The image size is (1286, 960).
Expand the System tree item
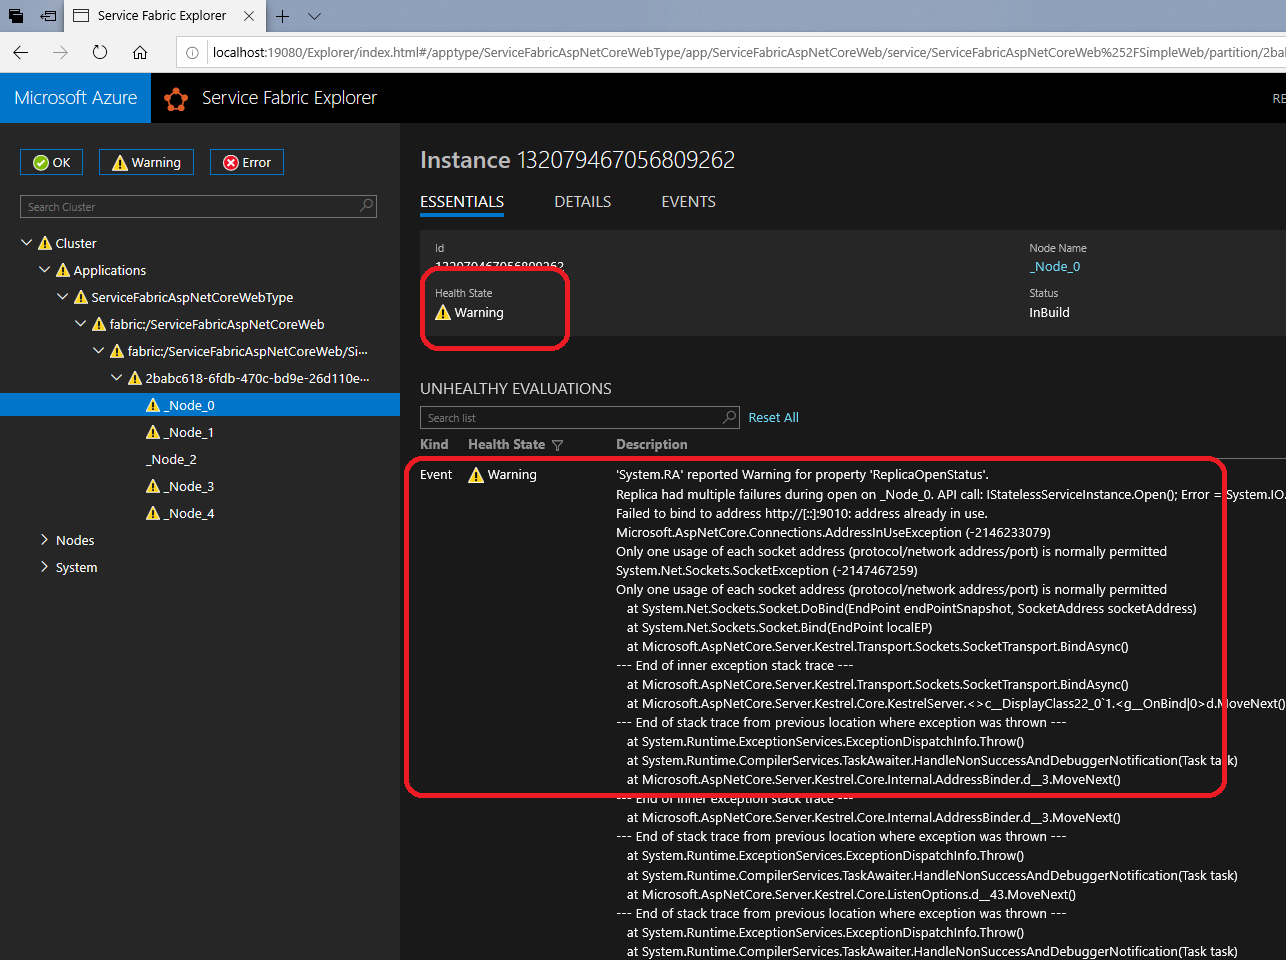45,567
